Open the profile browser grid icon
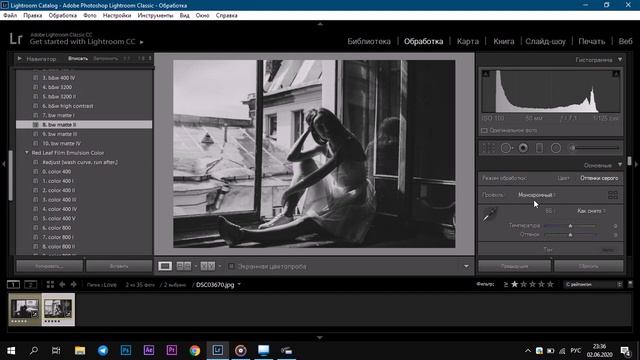 tap(613, 195)
